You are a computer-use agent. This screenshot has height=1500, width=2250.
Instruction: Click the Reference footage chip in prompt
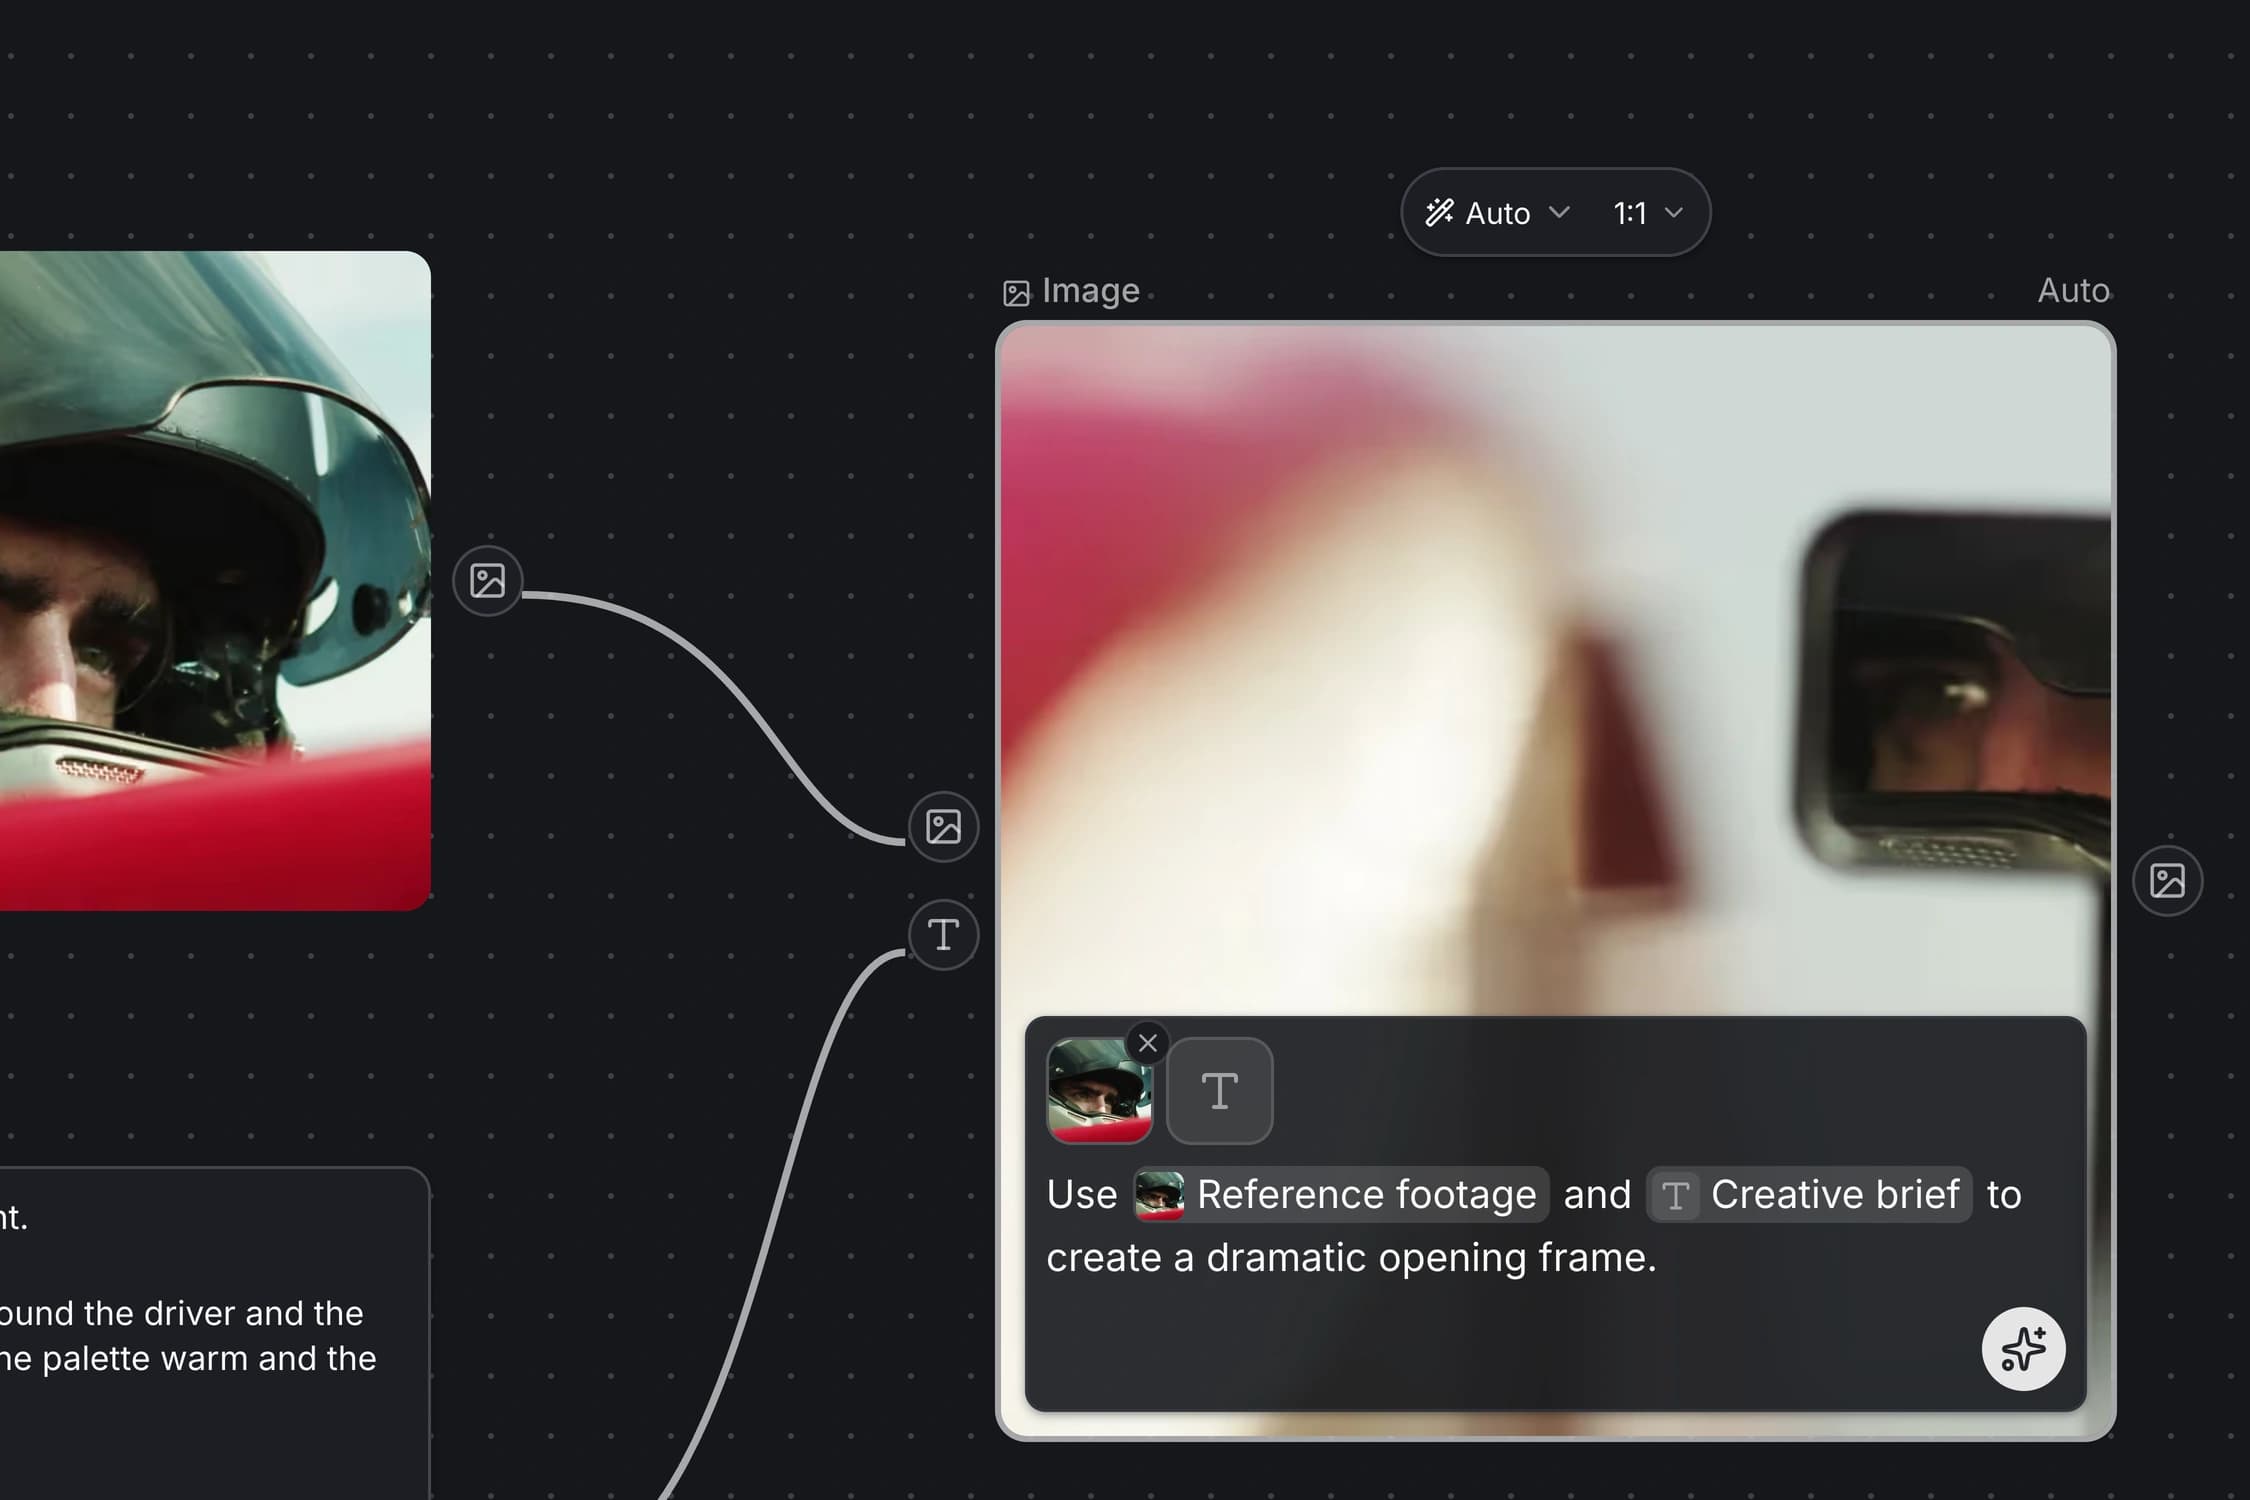(1341, 1194)
